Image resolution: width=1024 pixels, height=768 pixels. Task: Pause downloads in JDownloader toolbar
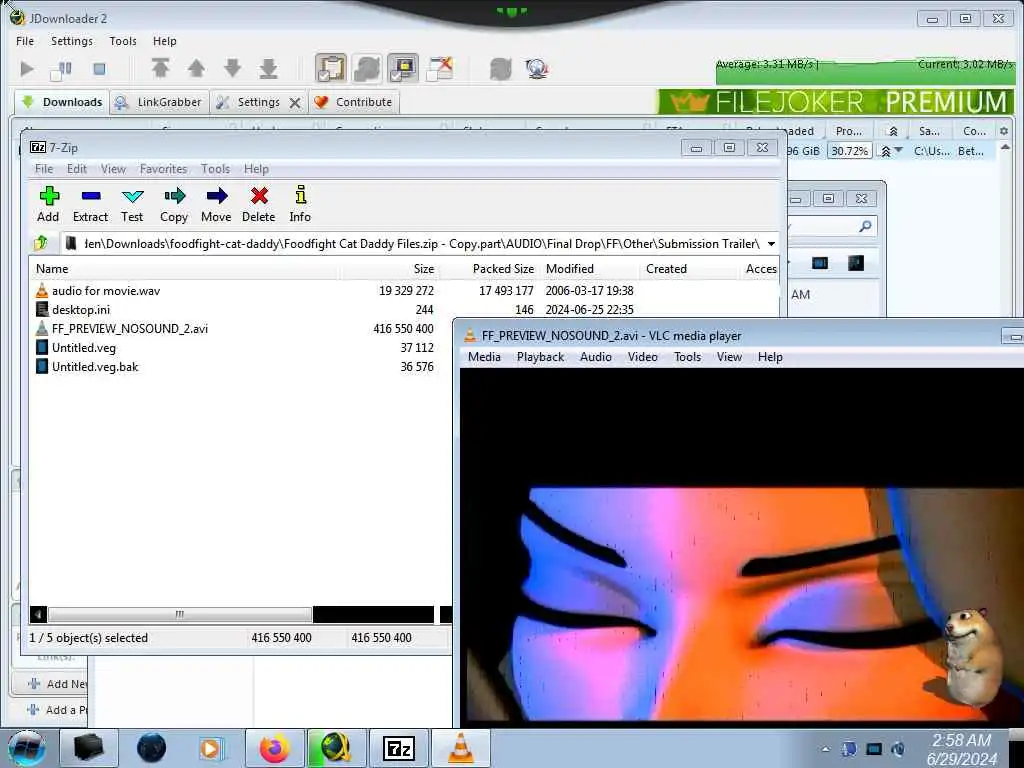point(62,69)
